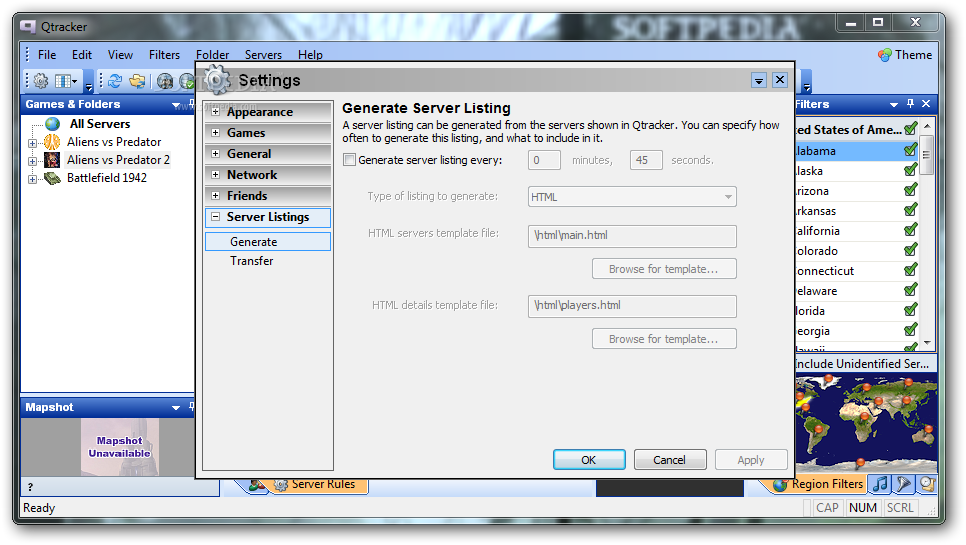The width and height of the screenshot is (966, 545).
Task: Expand the Games settings category
Action: pos(216,133)
